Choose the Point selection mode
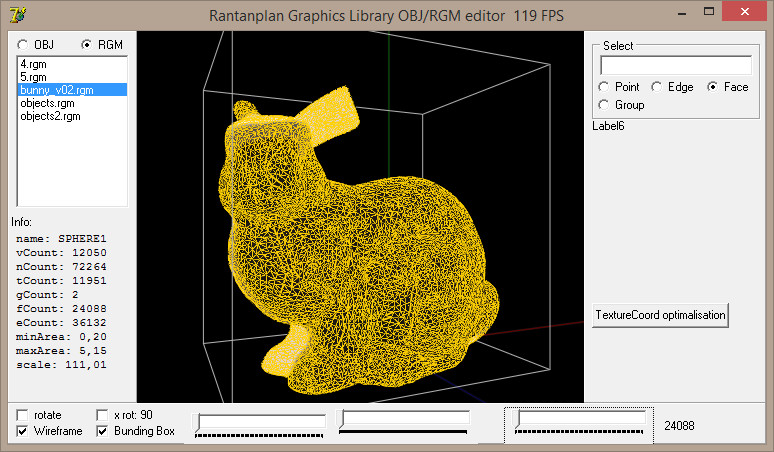Screen dimensions: 774x452 [604, 87]
